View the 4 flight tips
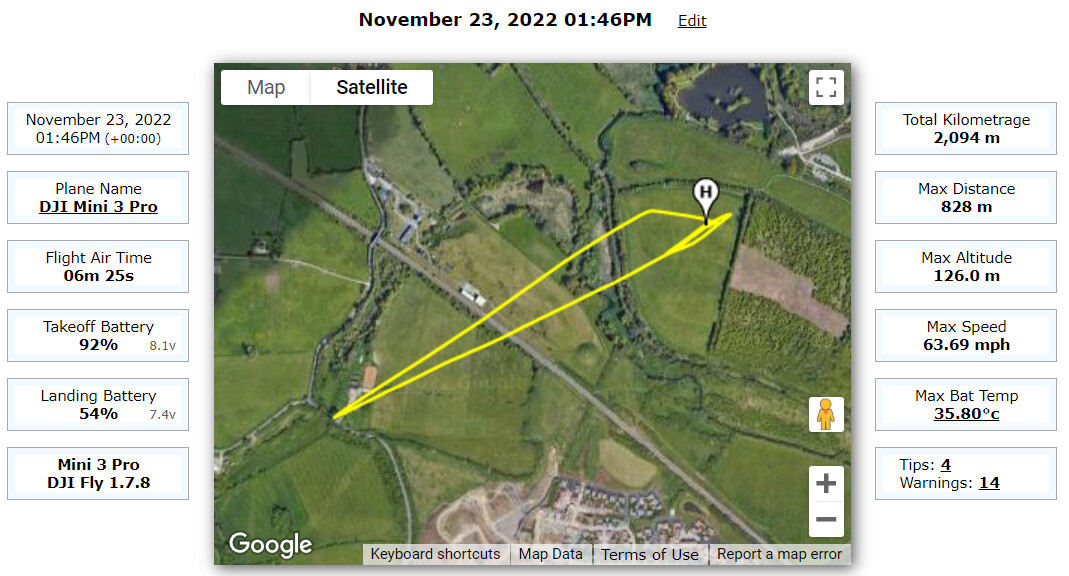The image size is (1069, 576). 946,465
